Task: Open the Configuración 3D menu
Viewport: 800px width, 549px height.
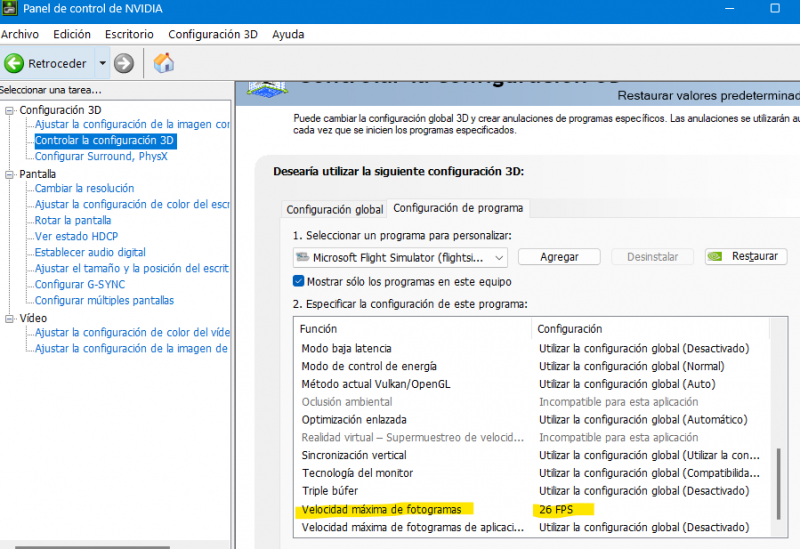Action: tap(213, 34)
